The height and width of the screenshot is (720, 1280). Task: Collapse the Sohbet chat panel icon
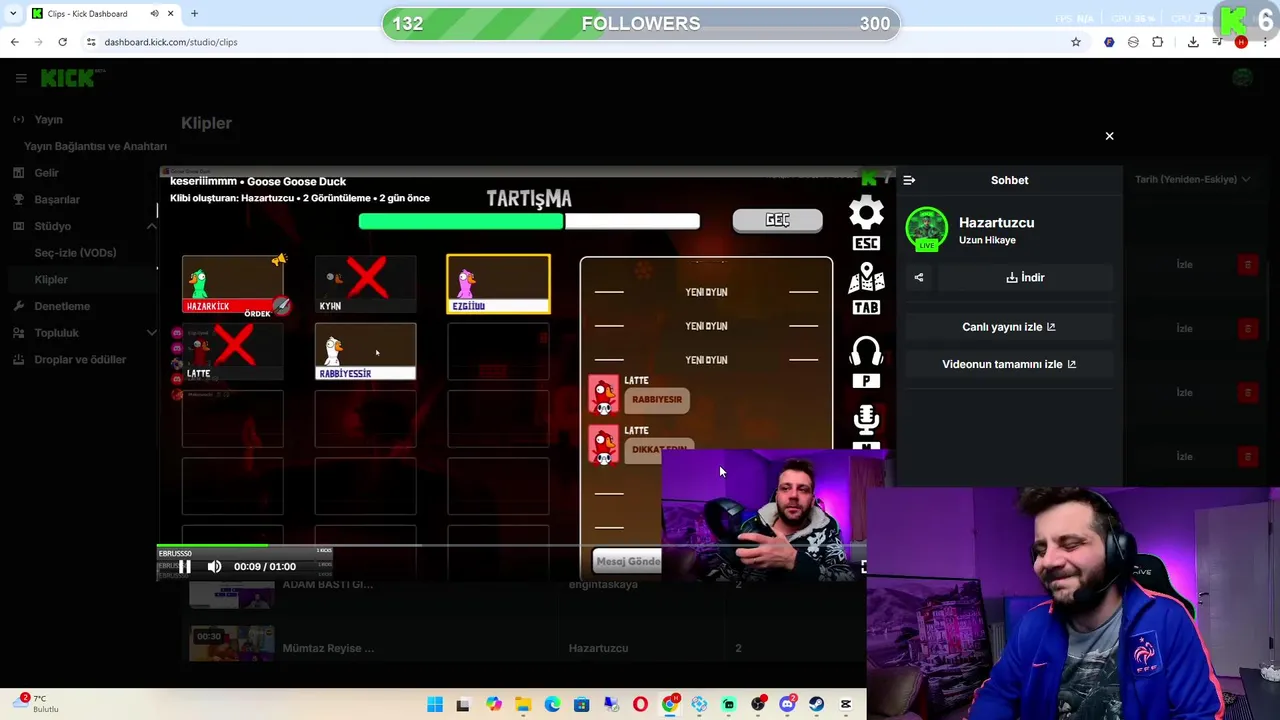(x=909, y=180)
